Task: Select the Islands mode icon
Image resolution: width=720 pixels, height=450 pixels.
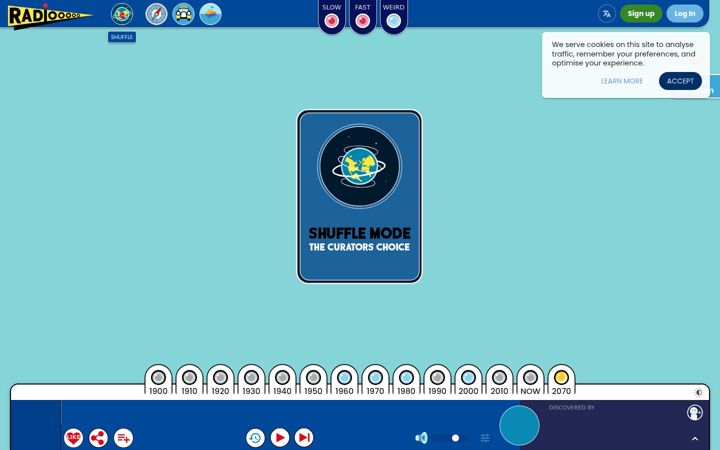Action: (x=211, y=14)
